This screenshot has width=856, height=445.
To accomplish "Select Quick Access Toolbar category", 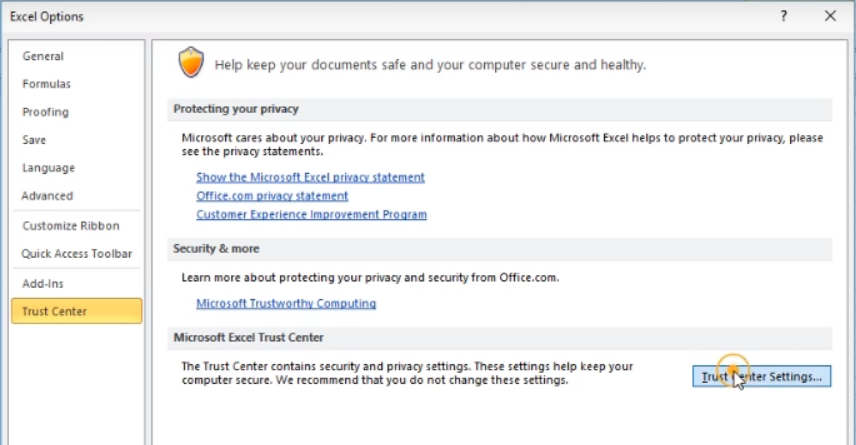I will [76, 253].
